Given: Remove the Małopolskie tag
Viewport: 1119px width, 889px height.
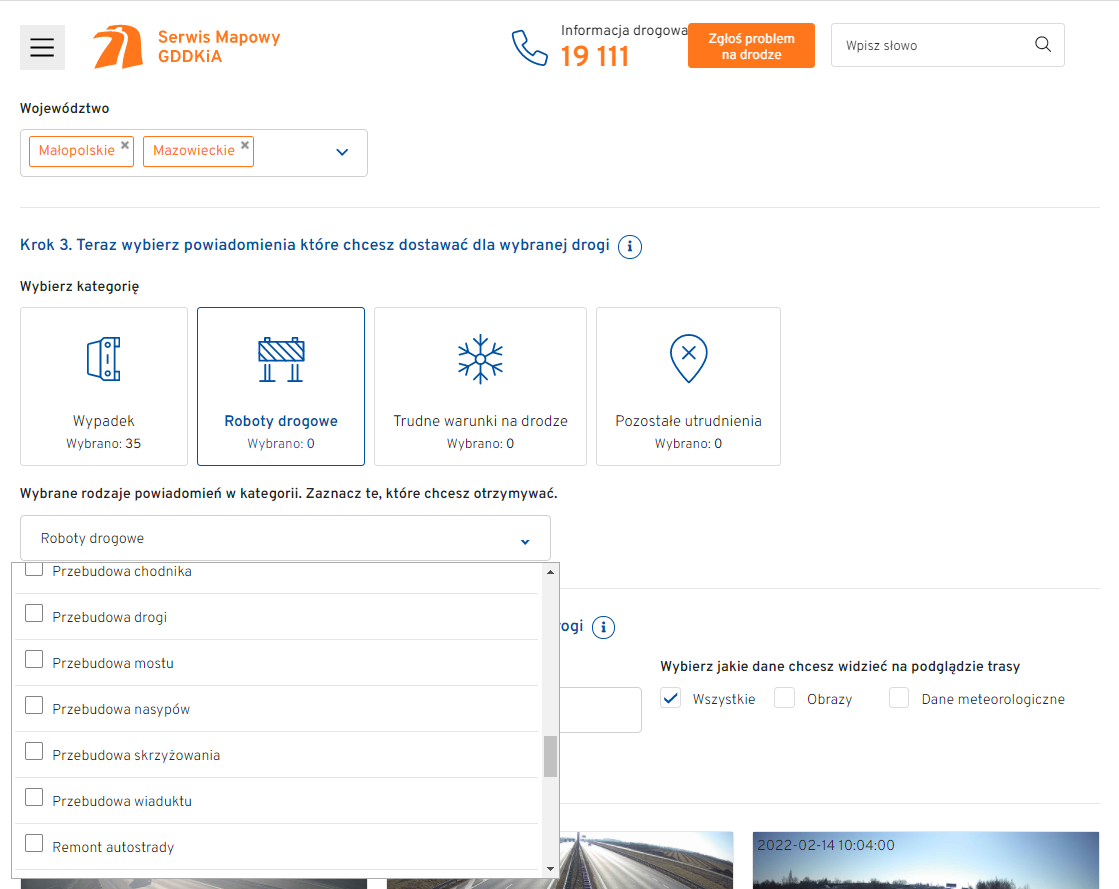Looking at the screenshot, I should [125, 145].
